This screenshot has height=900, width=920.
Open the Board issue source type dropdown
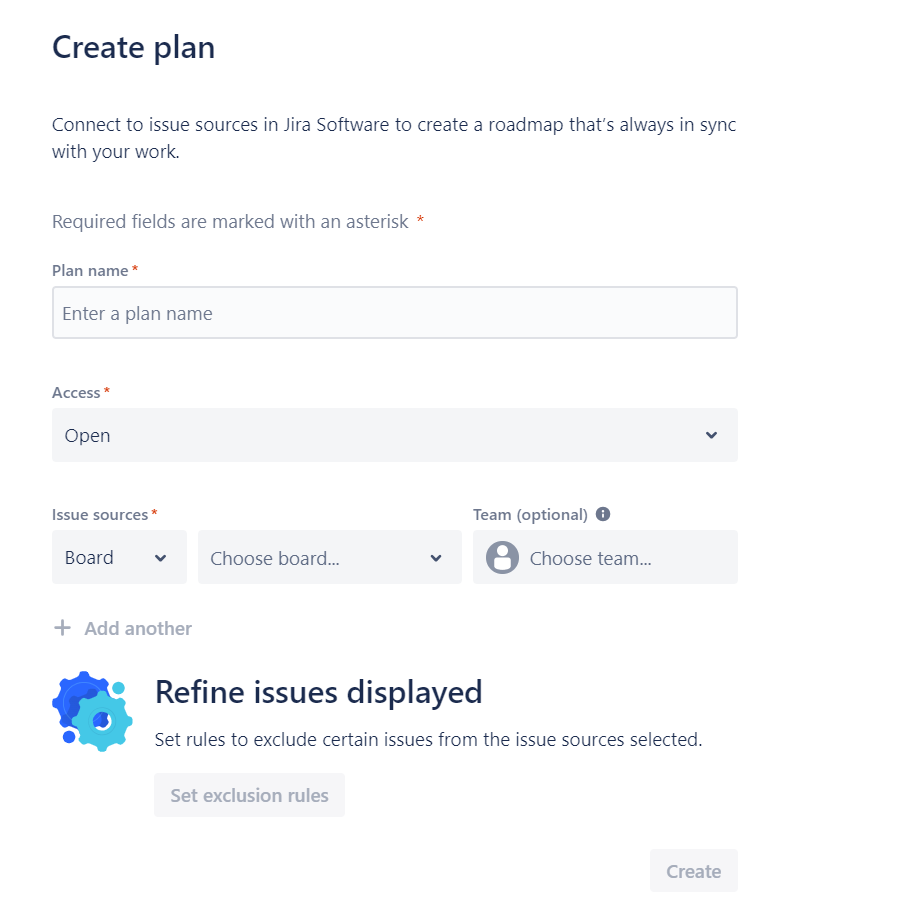119,557
